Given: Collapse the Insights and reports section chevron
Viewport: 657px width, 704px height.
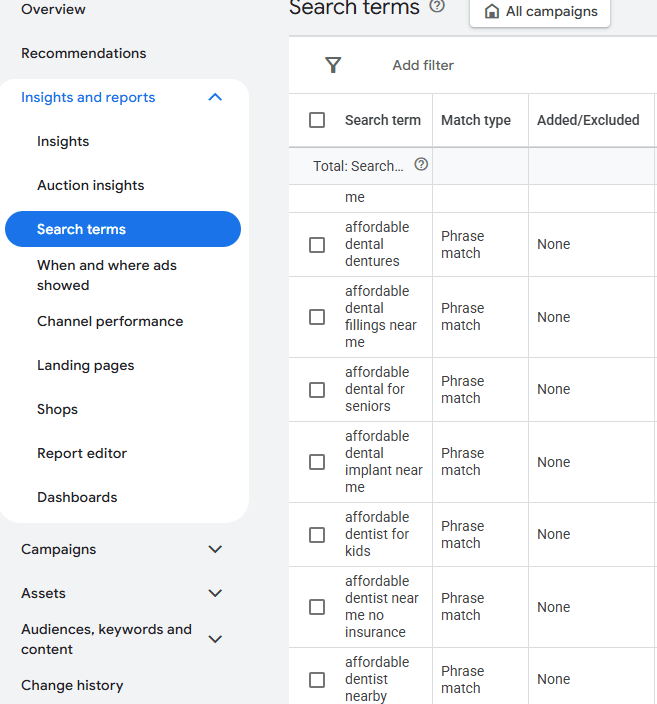Looking at the screenshot, I should pyautogui.click(x=216, y=97).
